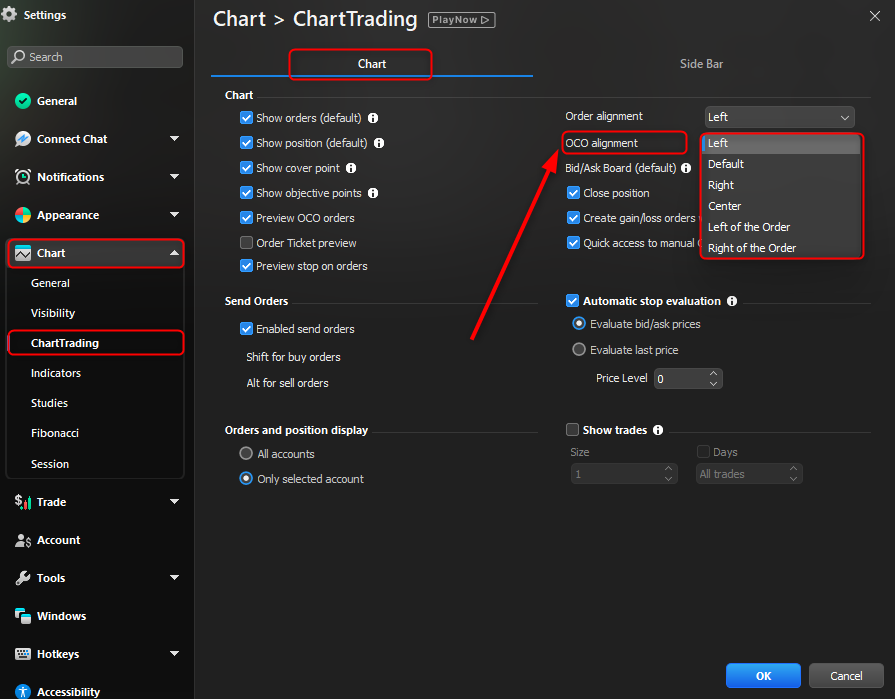The image size is (895, 699).
Task: Click info icon beside Bid/Ask Board
Action: point(686,168)
